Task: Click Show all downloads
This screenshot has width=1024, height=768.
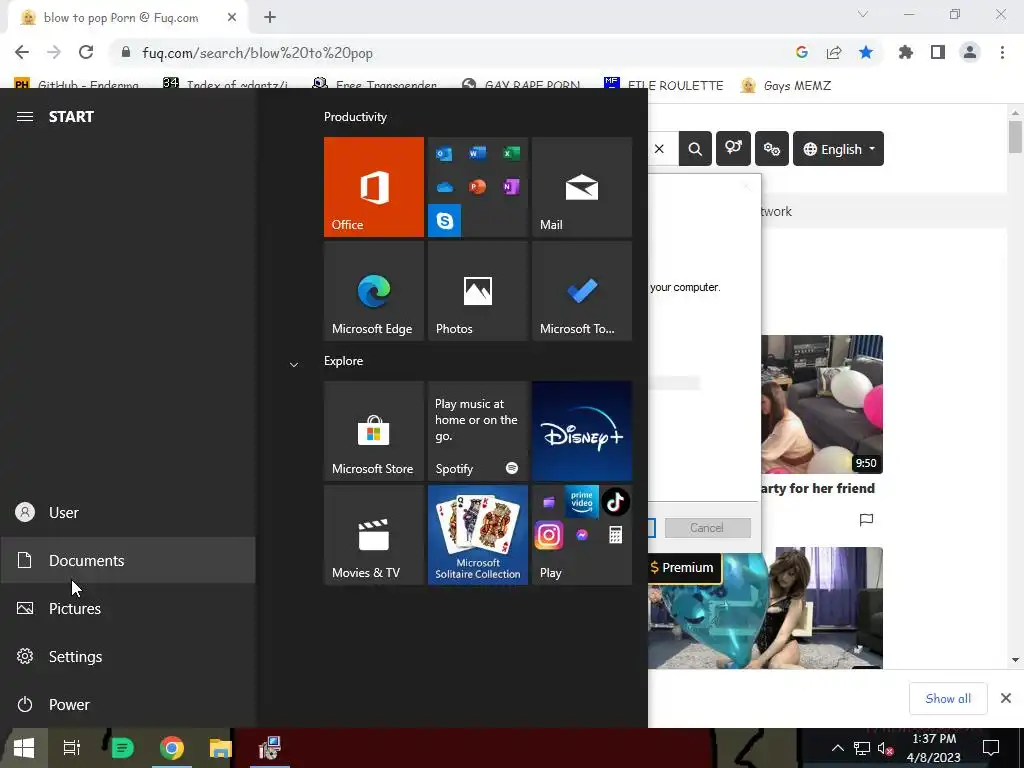Action: pos(948,699)
